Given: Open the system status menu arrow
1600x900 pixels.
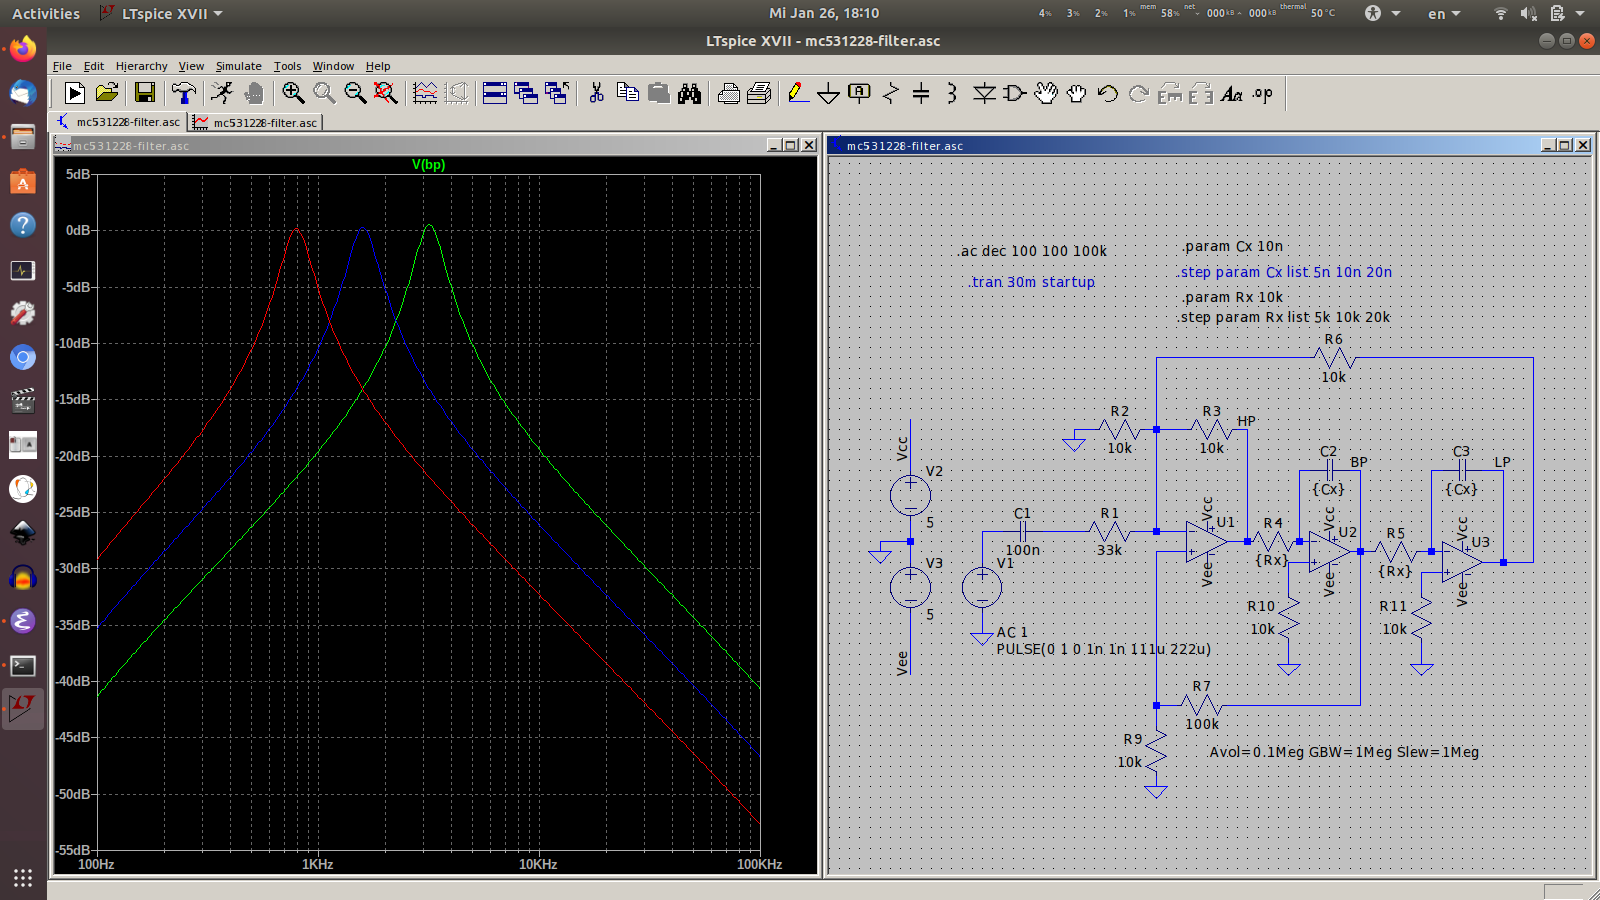Looking at the screenshot, I should (1580, 14).
